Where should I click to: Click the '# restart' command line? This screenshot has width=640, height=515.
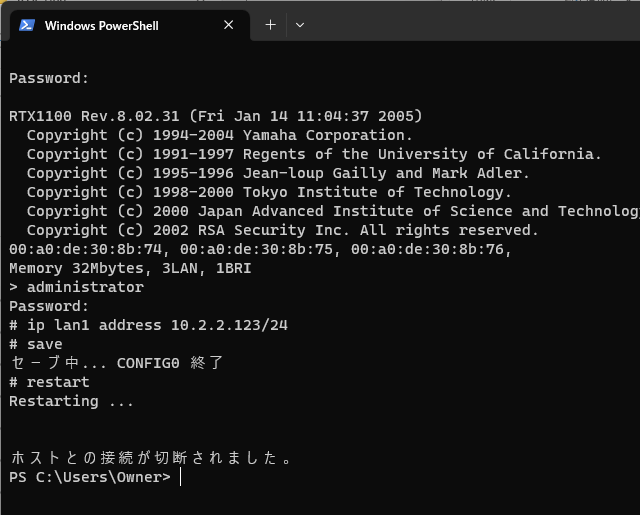pyautogui.click(x=49, y=382)
